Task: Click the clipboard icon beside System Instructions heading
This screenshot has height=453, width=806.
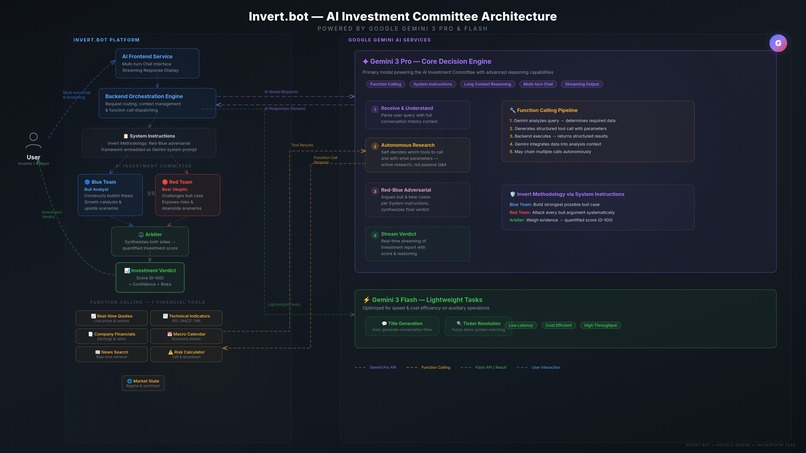Action: pyautogui.click(x=125, y=136)
